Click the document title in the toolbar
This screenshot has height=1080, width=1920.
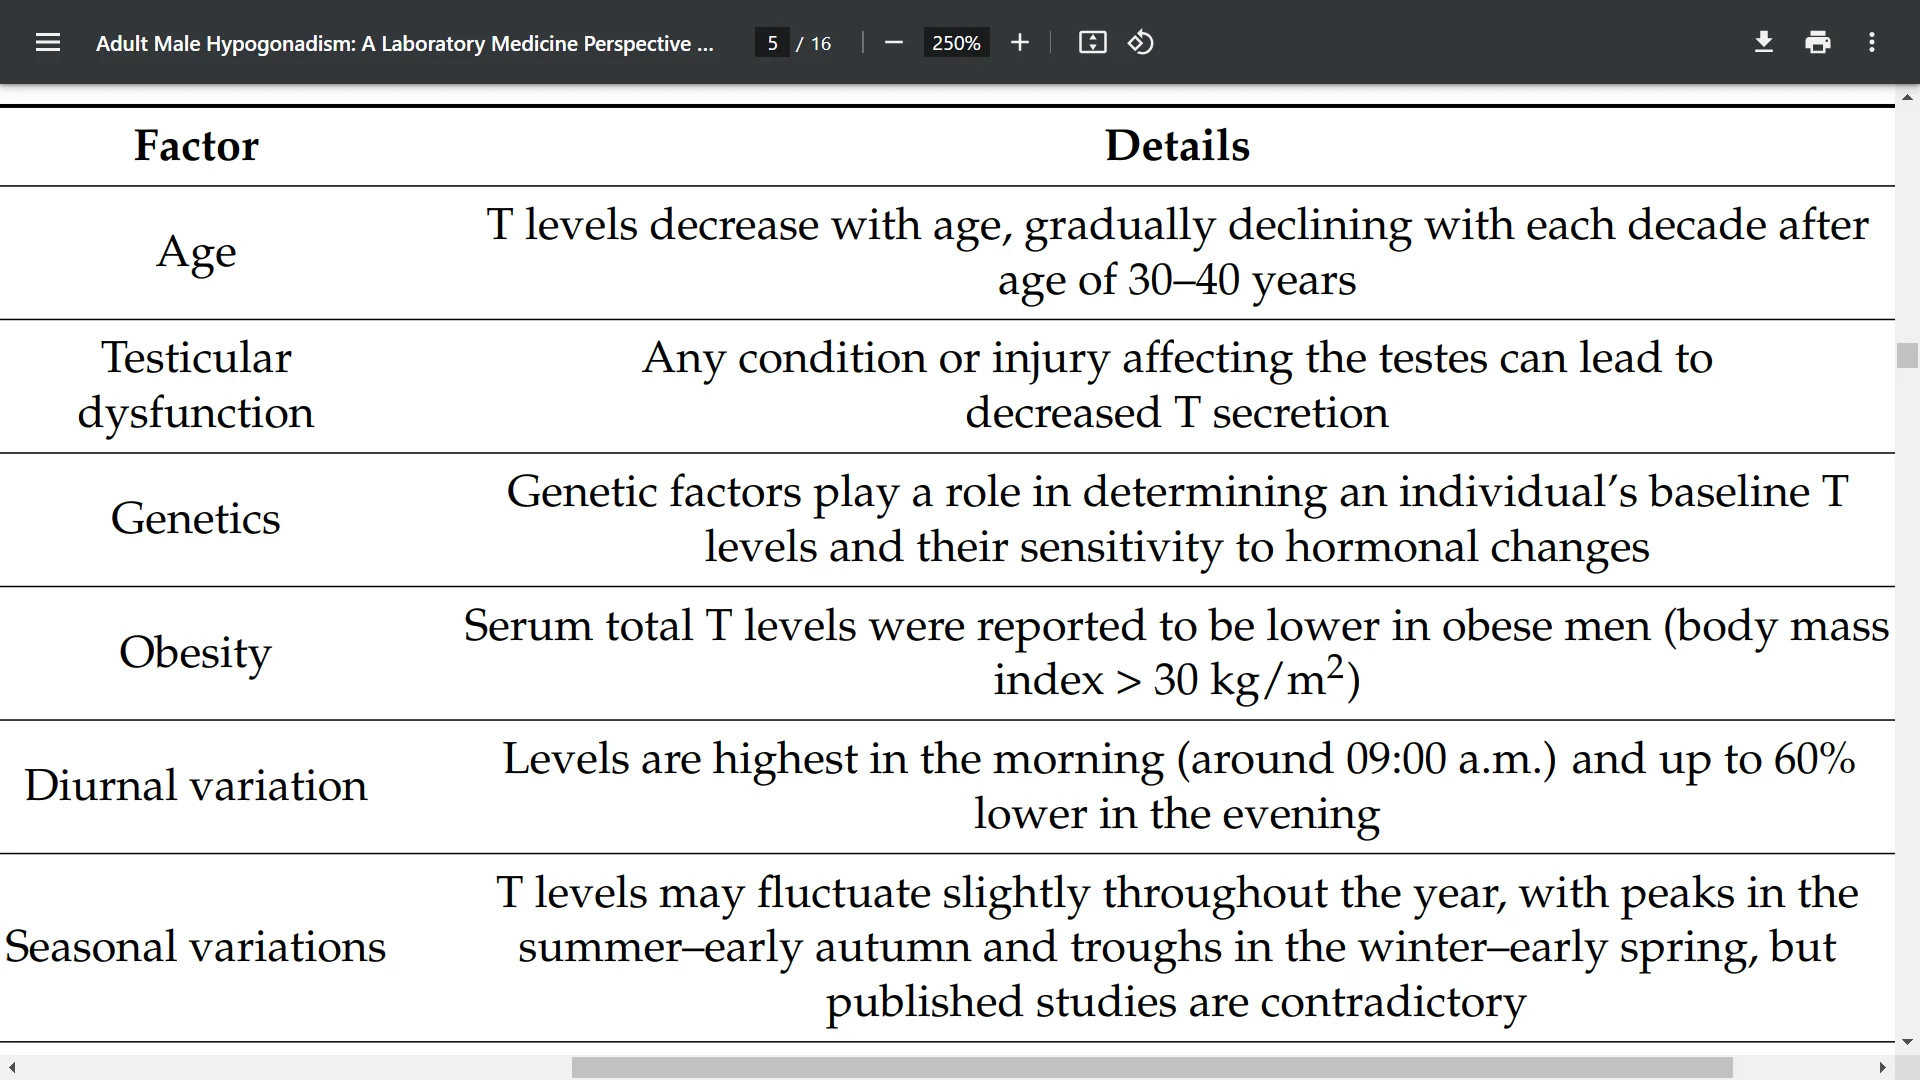(405, 44)
